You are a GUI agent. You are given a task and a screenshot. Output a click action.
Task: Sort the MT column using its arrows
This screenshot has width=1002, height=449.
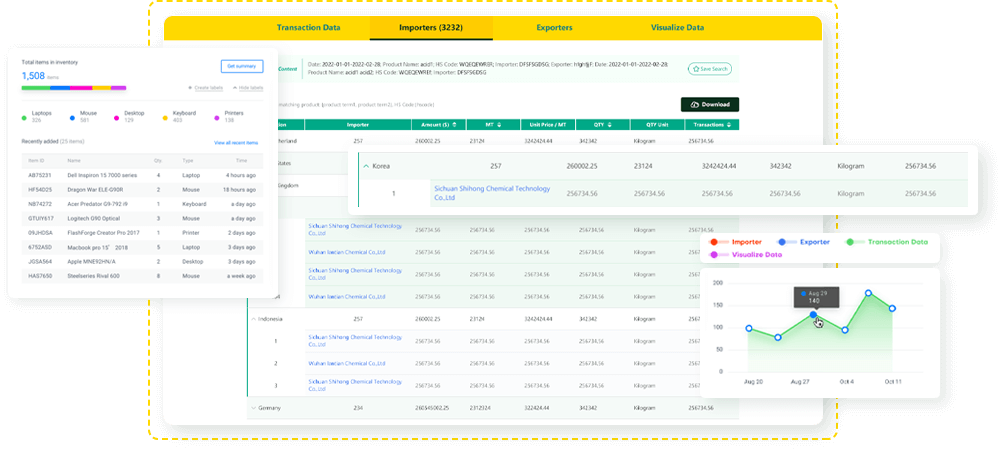pyautogui.click(x=499, y=125)
